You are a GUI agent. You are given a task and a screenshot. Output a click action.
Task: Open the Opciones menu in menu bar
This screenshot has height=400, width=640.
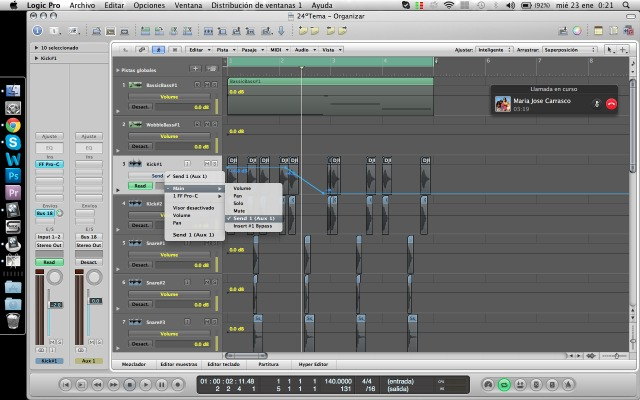149,5
